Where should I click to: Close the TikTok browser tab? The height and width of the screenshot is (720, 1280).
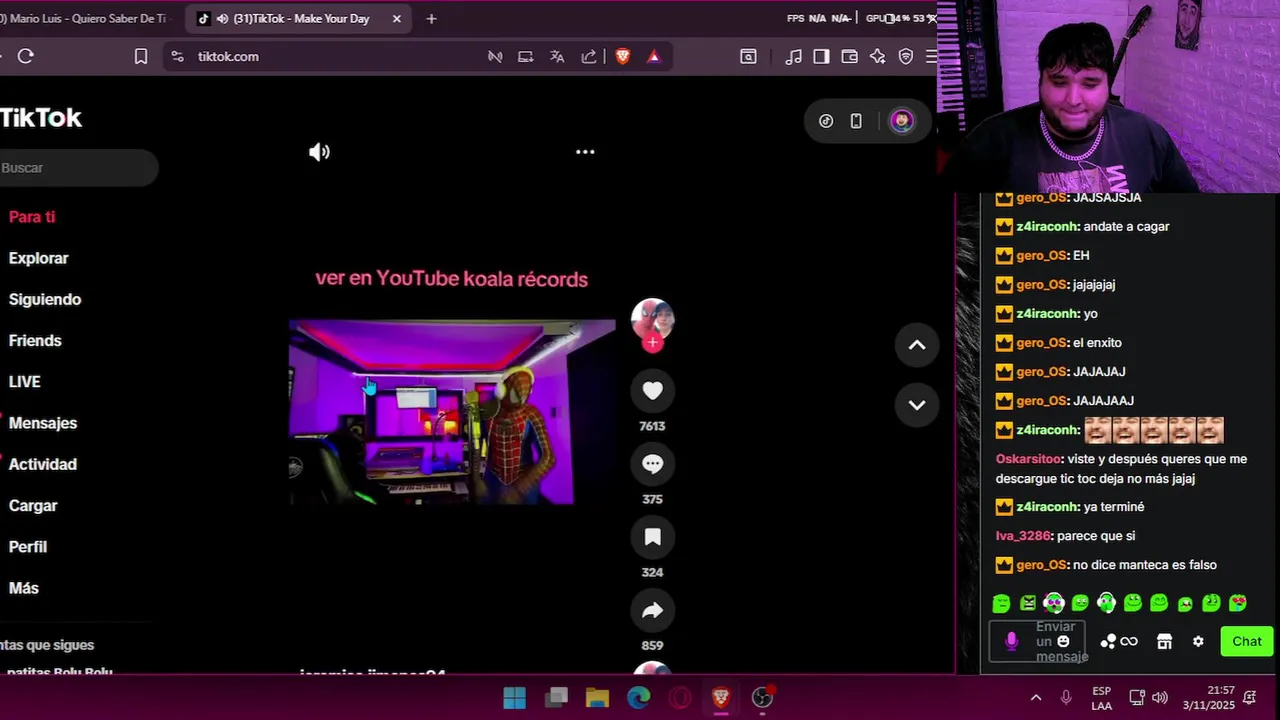[397, 19]
